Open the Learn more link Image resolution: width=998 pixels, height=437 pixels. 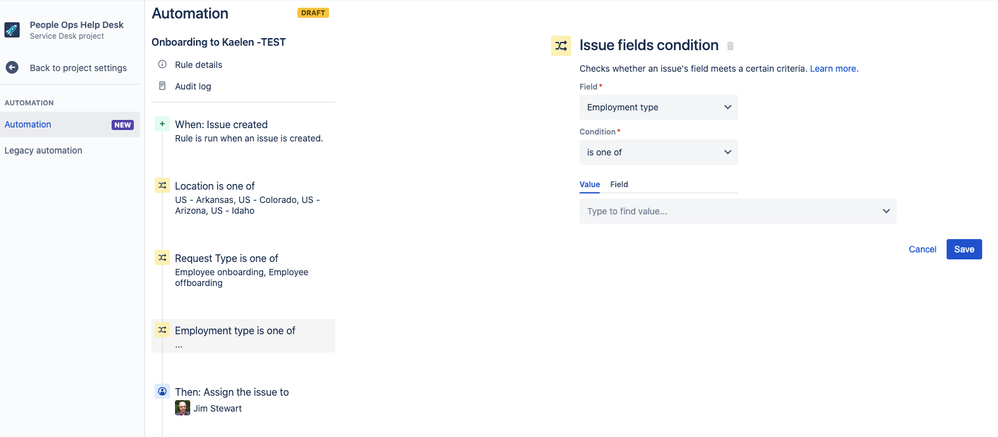(834, 69)
